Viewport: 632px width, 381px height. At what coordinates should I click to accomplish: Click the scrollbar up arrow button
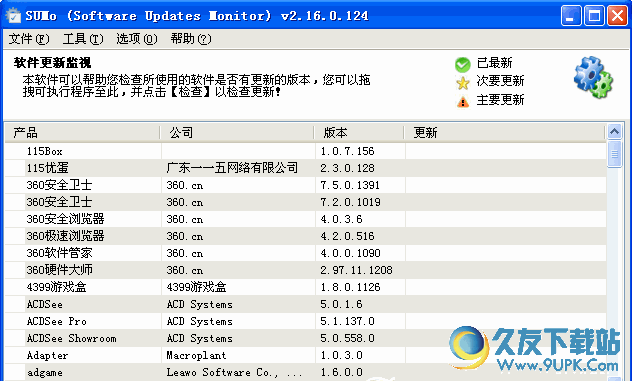(614, 131)
